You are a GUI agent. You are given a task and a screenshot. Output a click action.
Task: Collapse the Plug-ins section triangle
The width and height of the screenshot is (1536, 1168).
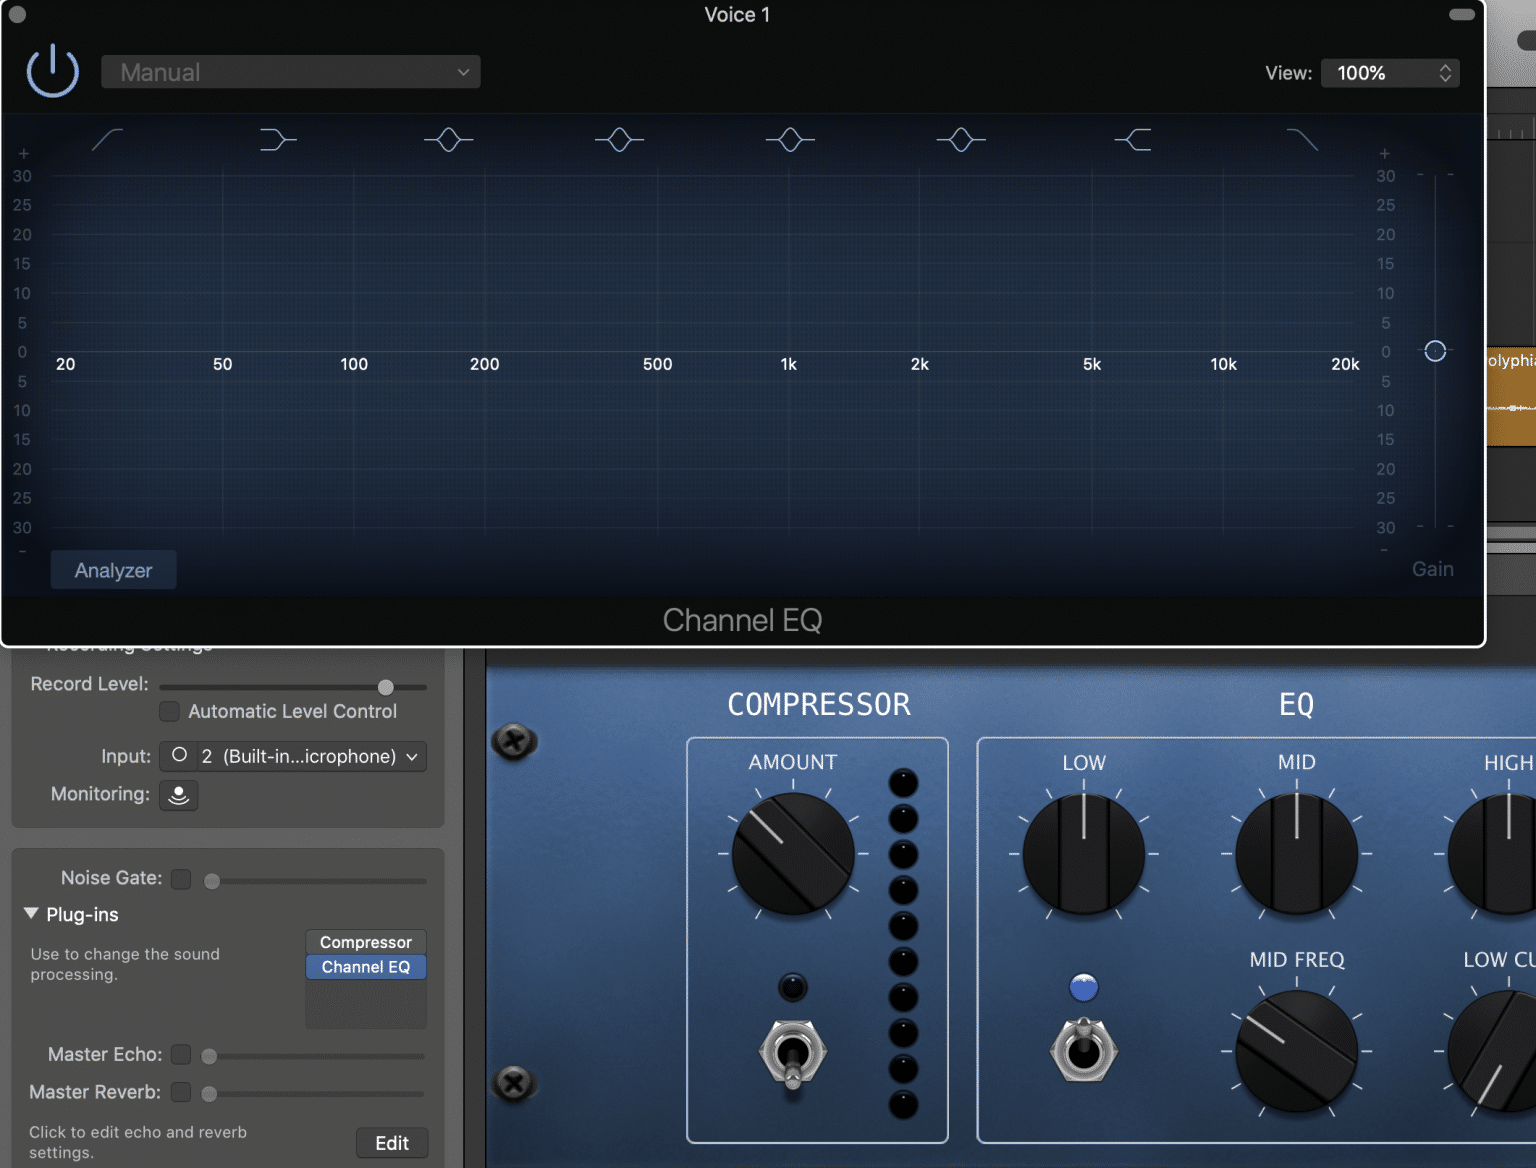point(31,913)
